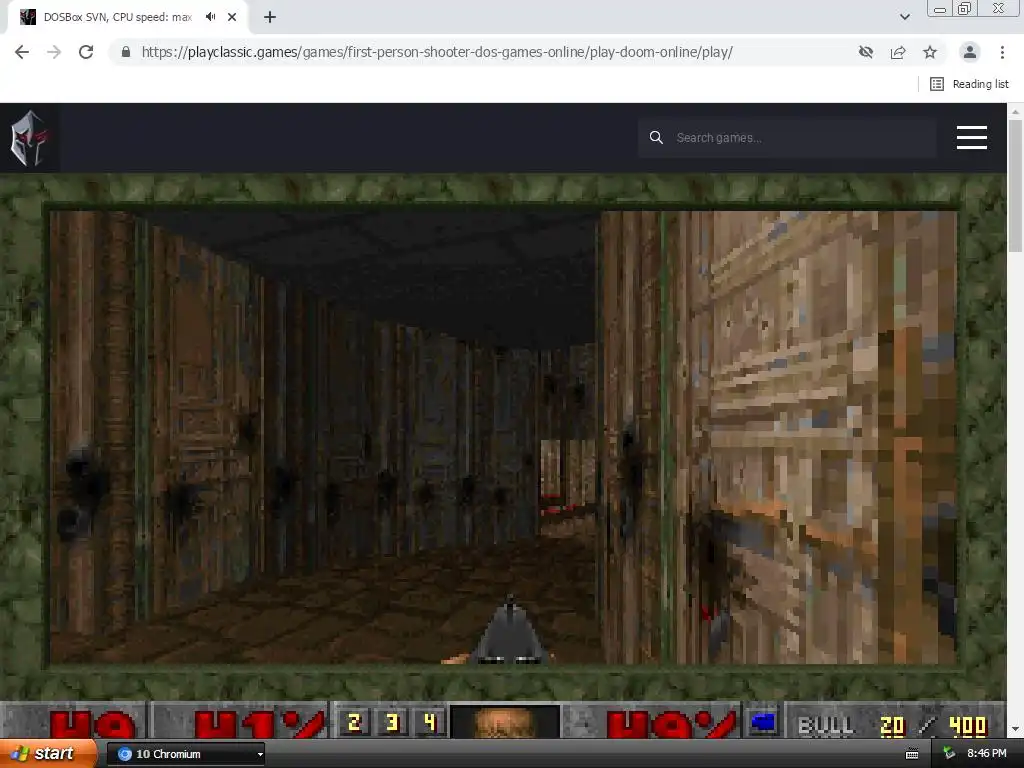The image size is (1024, 768).
Task: Click the BULL ammo count row
Action: [x=893, y=725]
